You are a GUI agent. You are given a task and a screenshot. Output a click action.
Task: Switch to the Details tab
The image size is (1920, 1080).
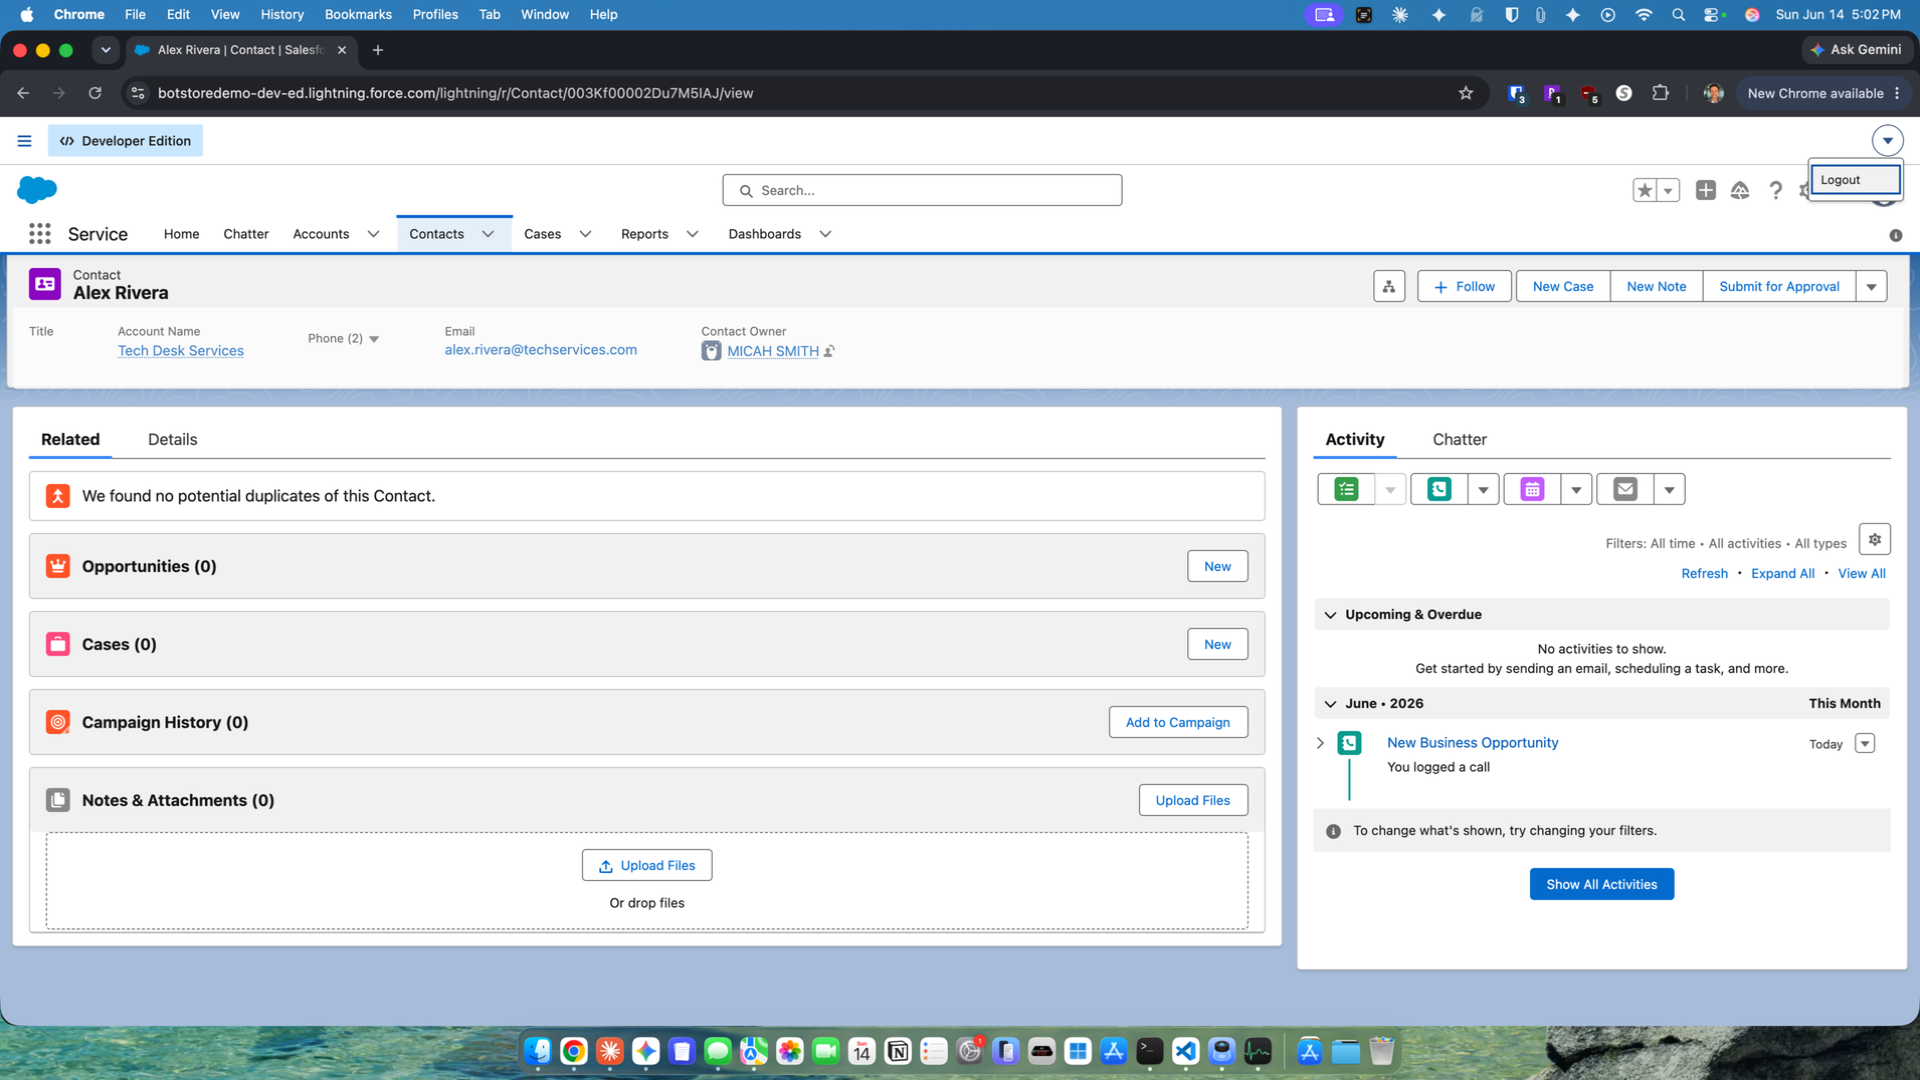(172, 439)
